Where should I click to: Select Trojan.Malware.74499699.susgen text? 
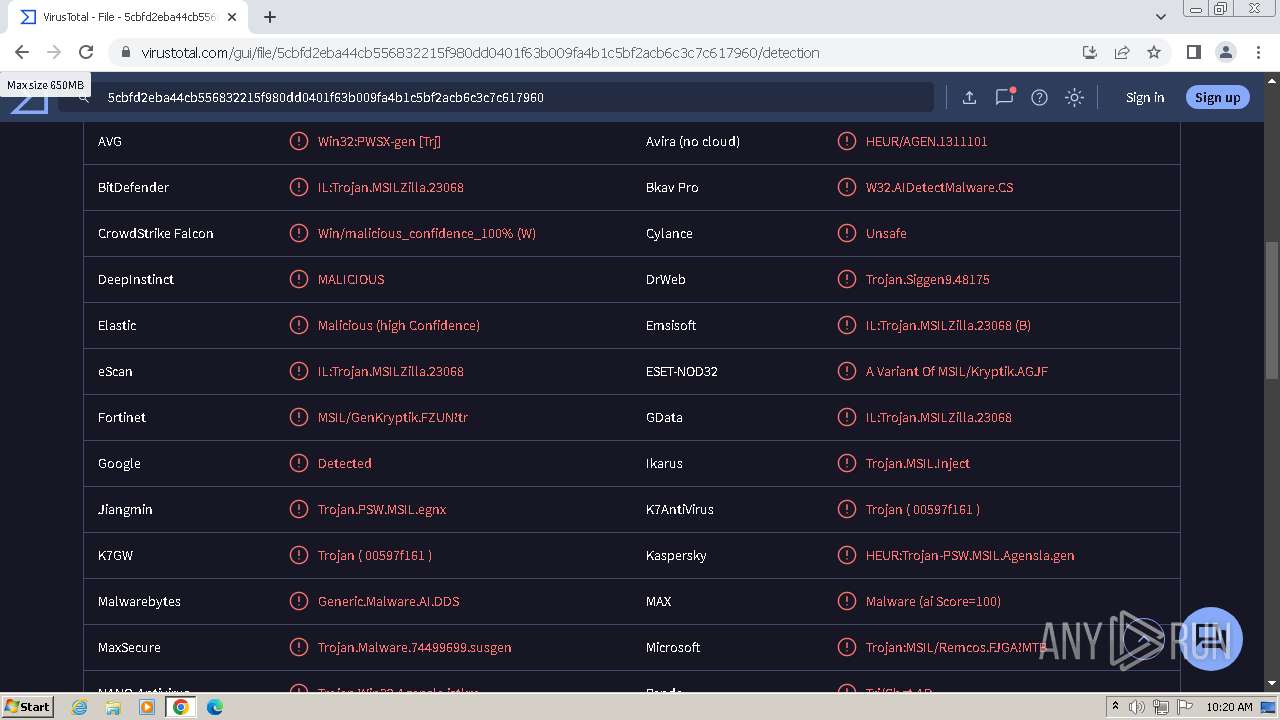coord(415,647)
